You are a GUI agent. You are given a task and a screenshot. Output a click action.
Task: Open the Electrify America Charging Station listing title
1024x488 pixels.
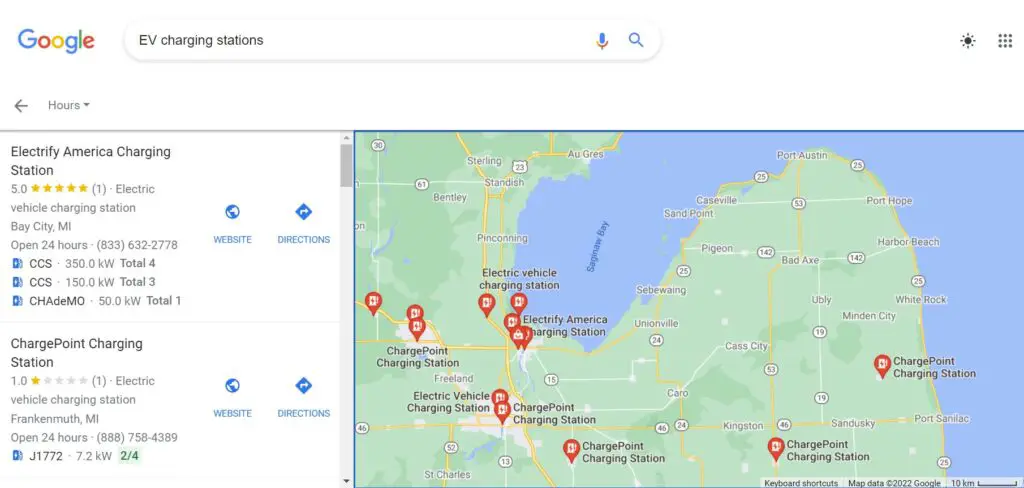click(91, 161)
